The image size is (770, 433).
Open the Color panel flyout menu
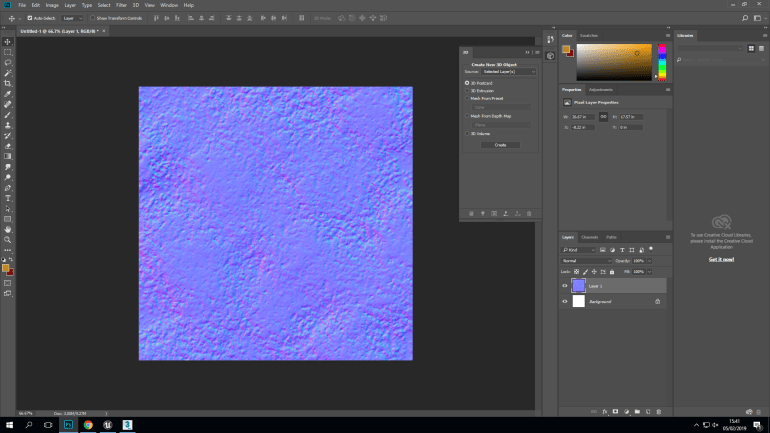(668, 35)
